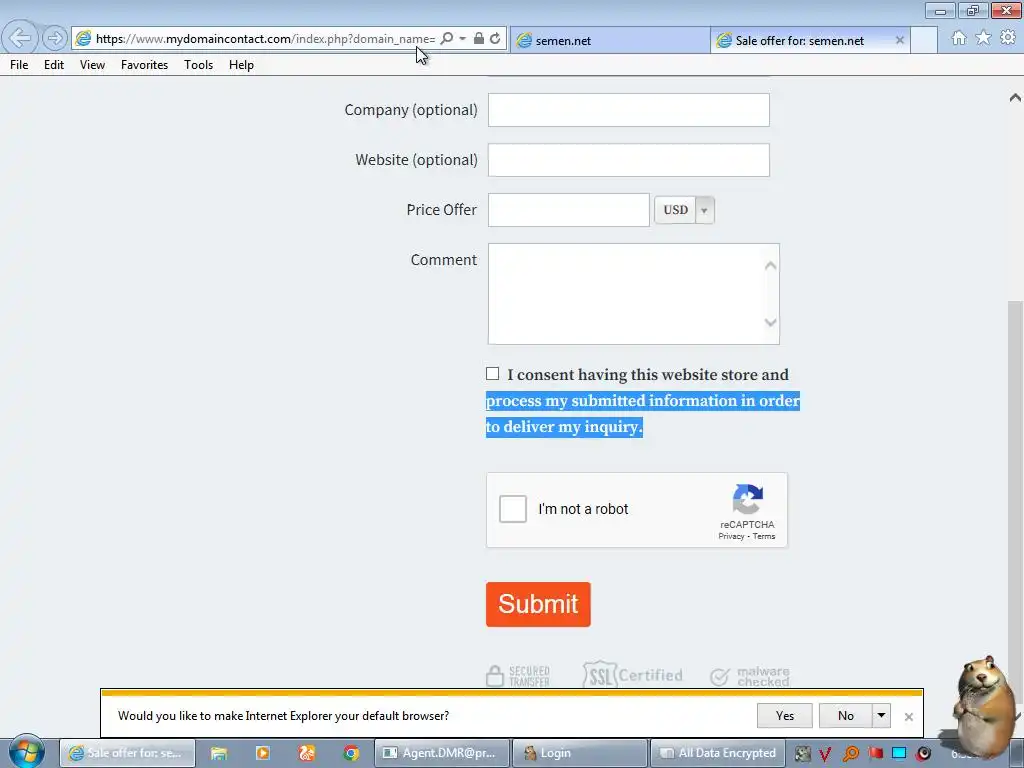
Task: Click the Website (optional) input field
Action: pos(628,160)
